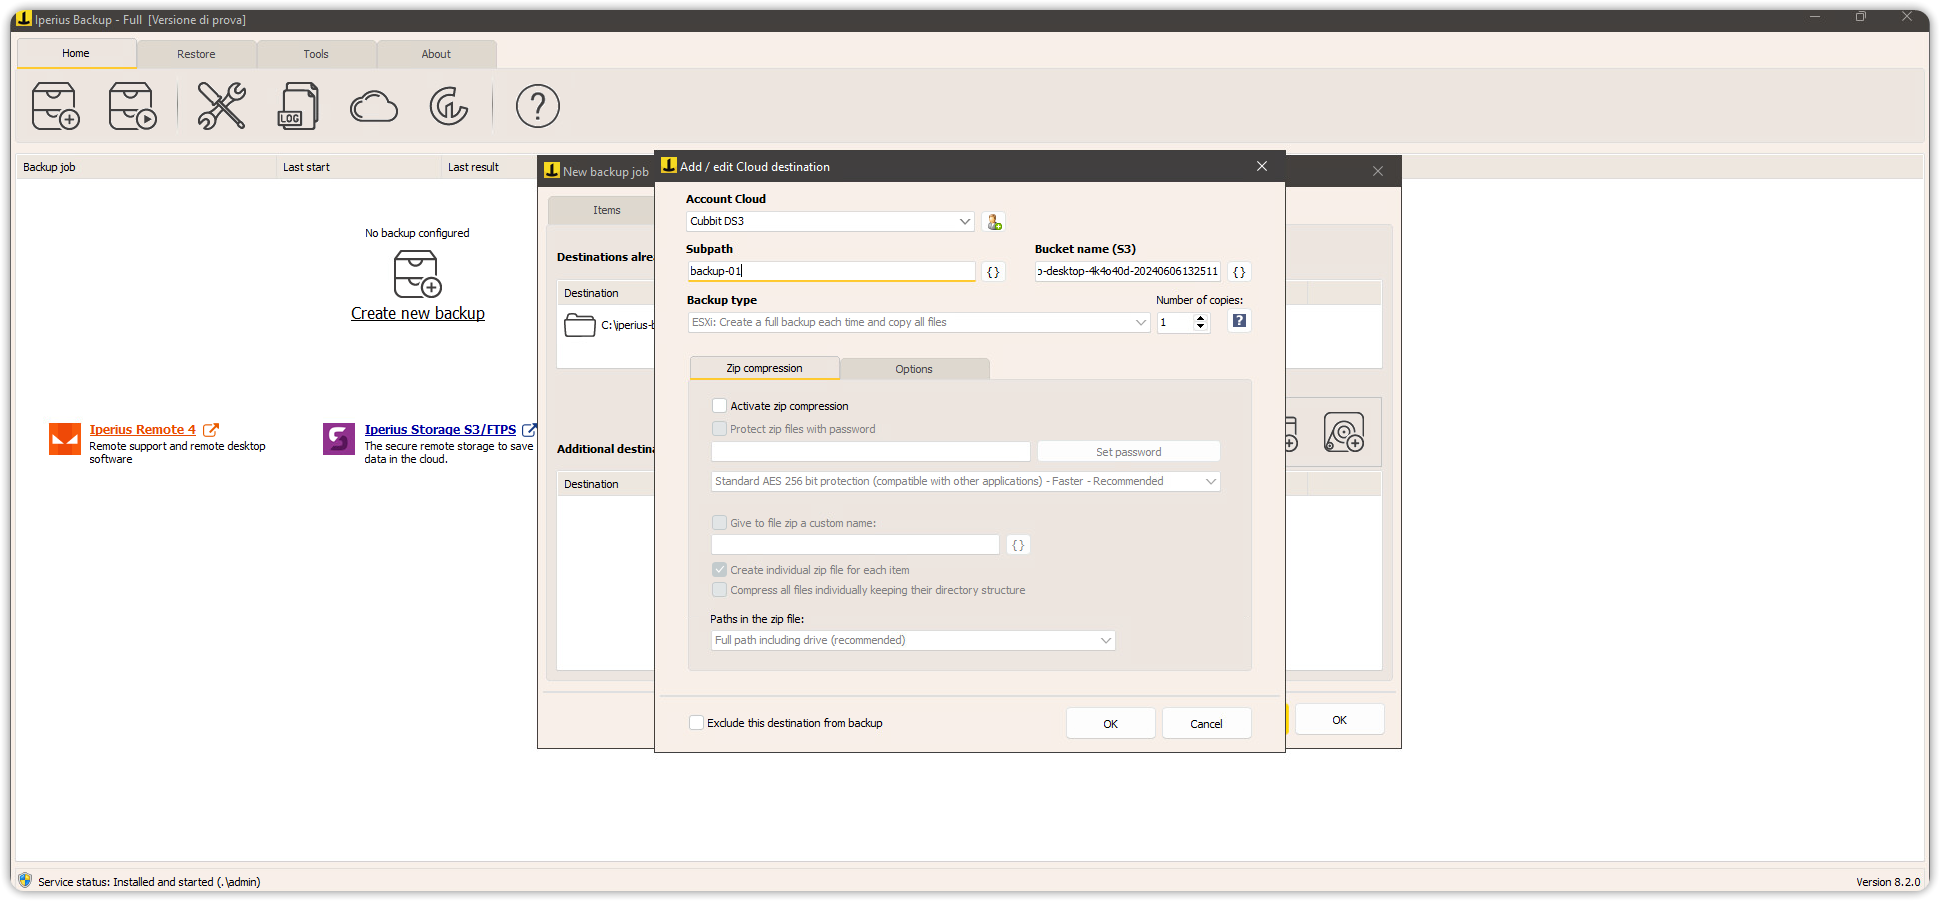
Task: Switch to the Restore tab
Action: click(196, 54)
